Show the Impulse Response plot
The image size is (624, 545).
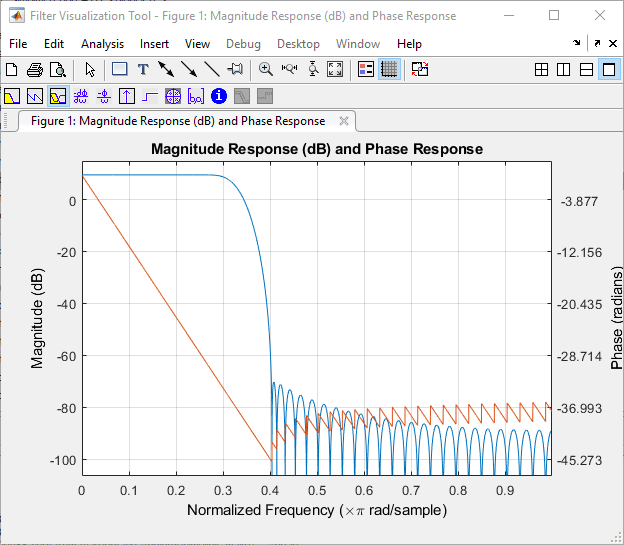127,97
